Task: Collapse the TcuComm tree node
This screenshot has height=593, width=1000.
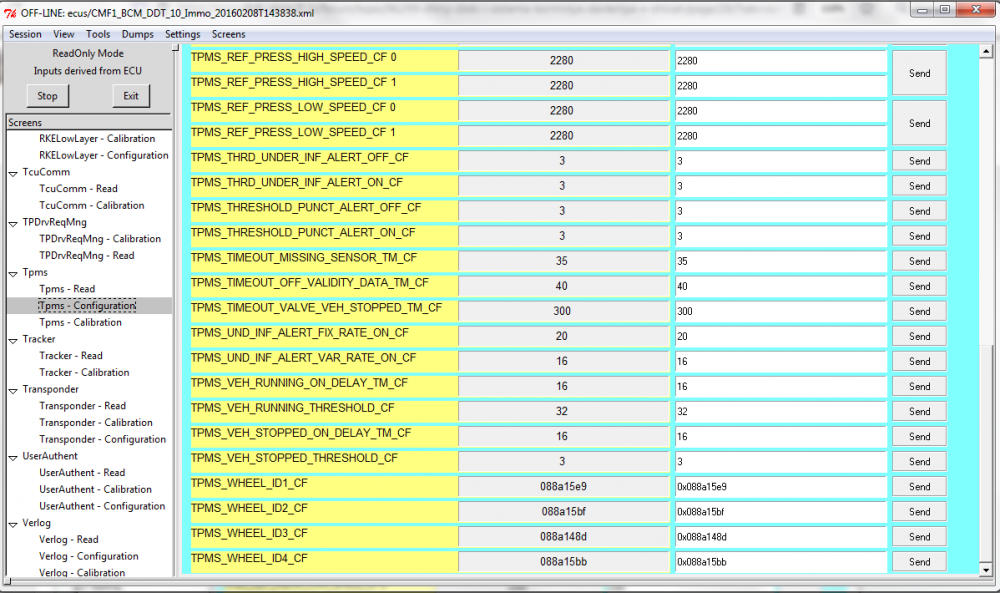Action: point(13,173)
